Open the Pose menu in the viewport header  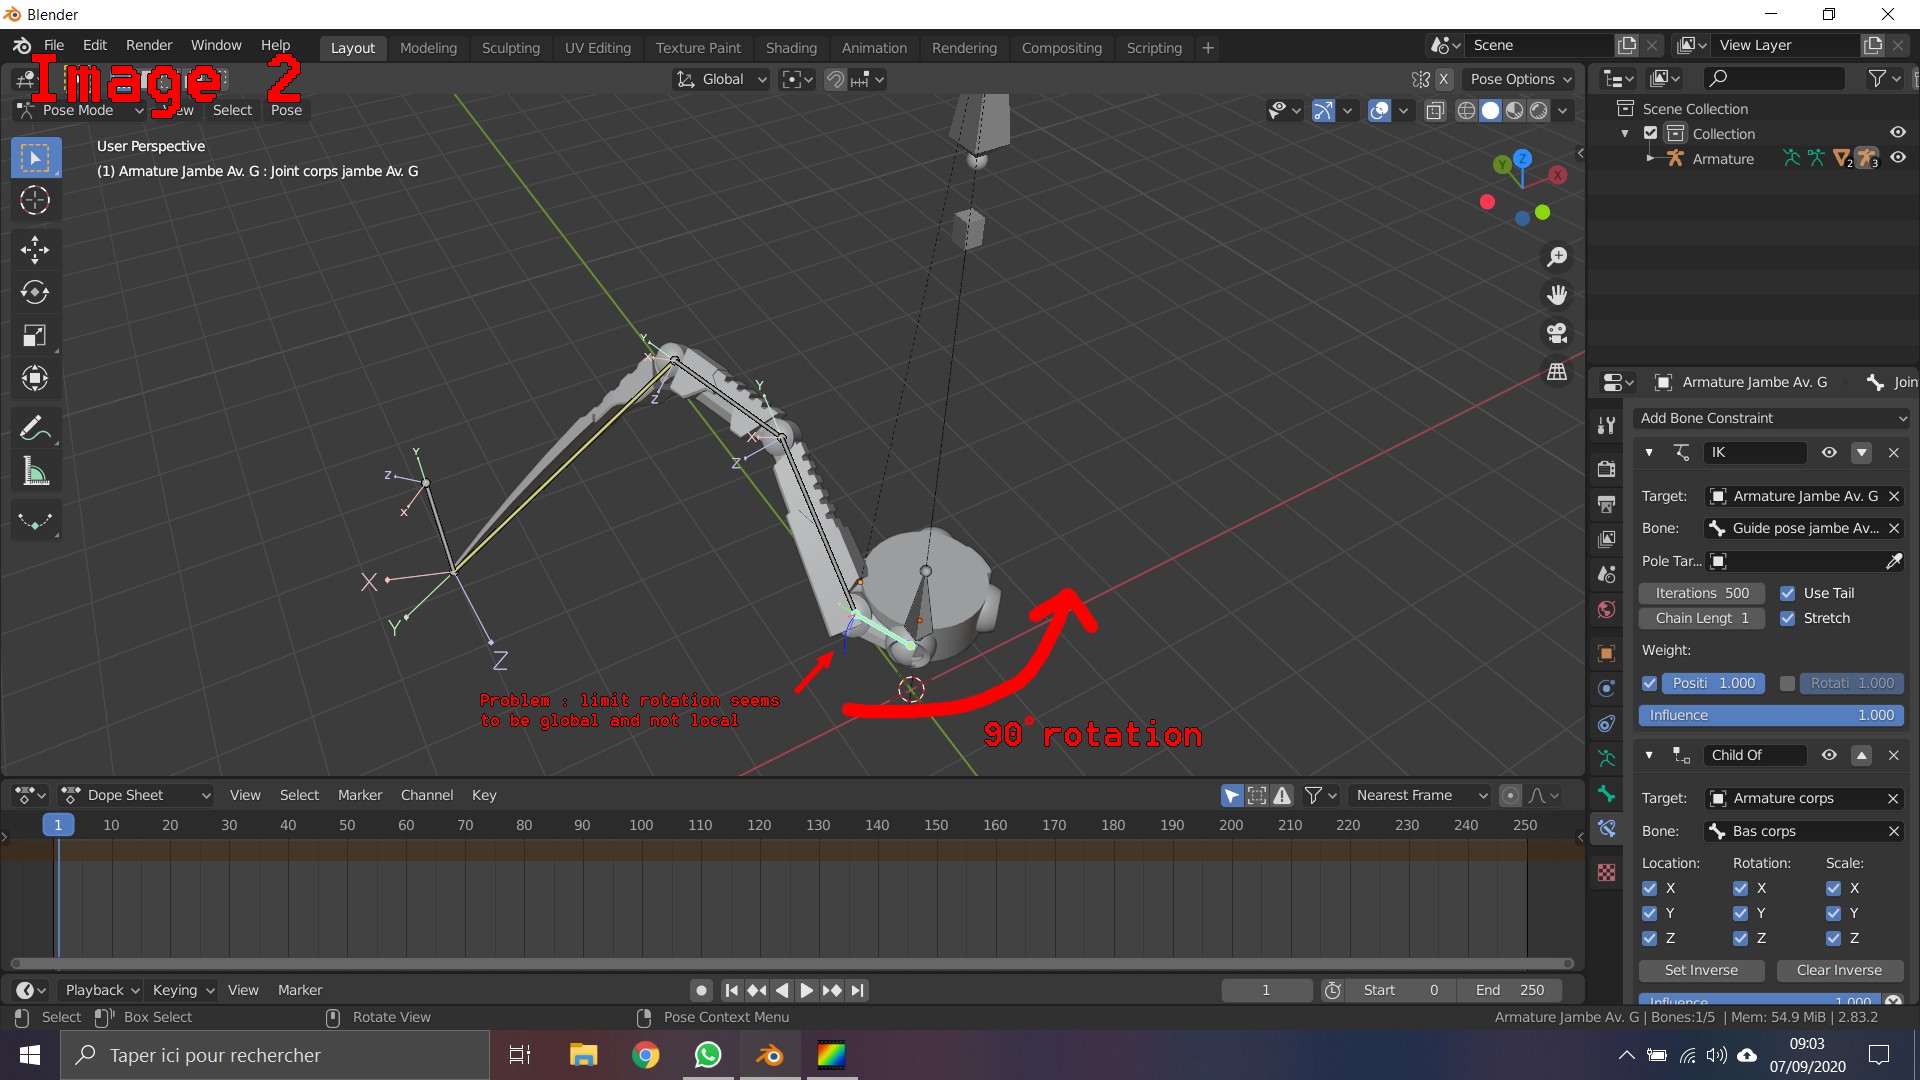(x=286, y=110)
